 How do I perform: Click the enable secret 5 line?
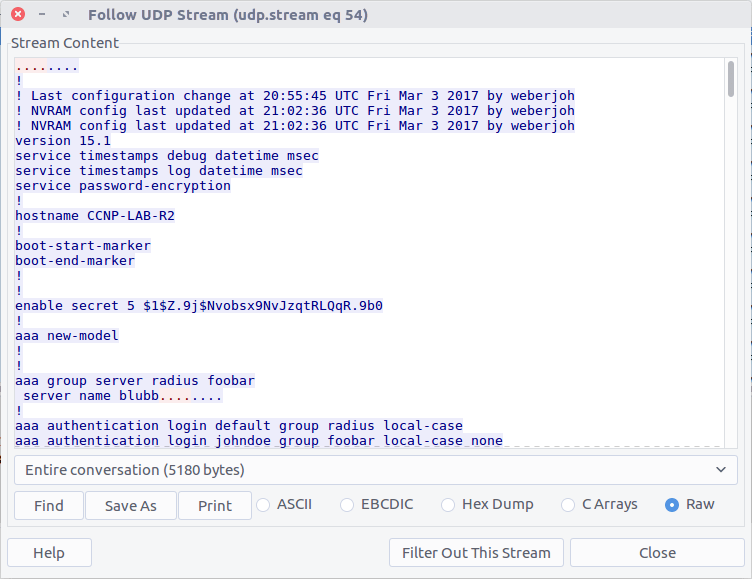tap(199, 305)
